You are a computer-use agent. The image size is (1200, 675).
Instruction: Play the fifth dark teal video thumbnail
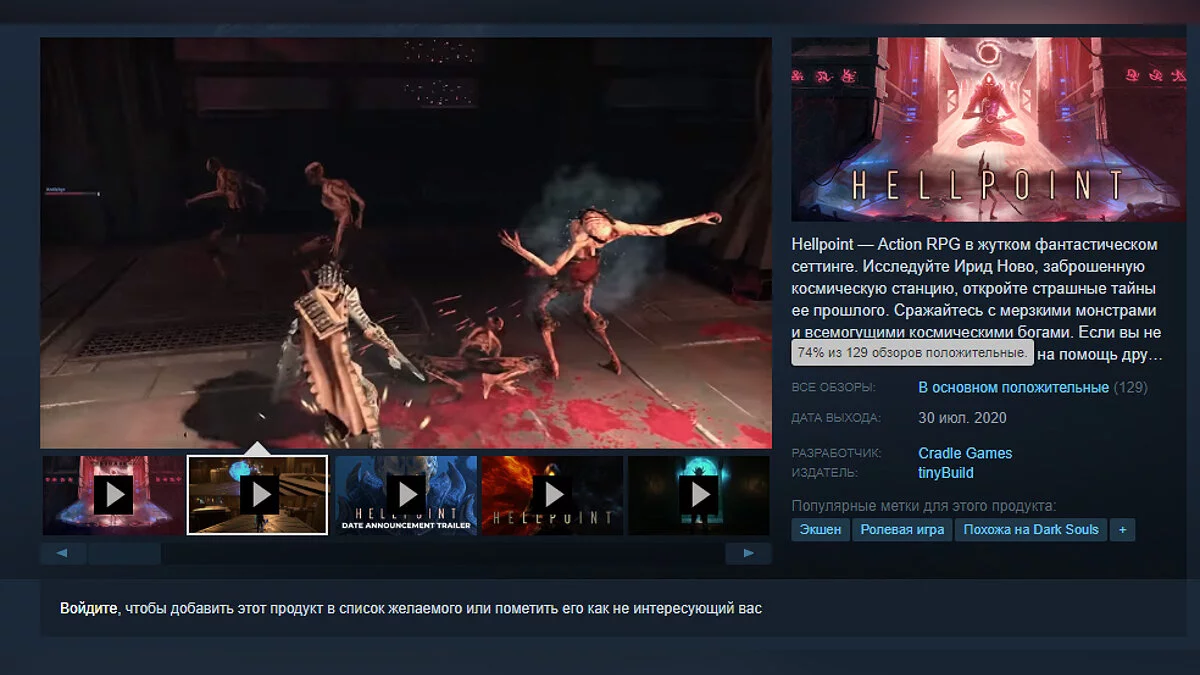click(699, 495)
